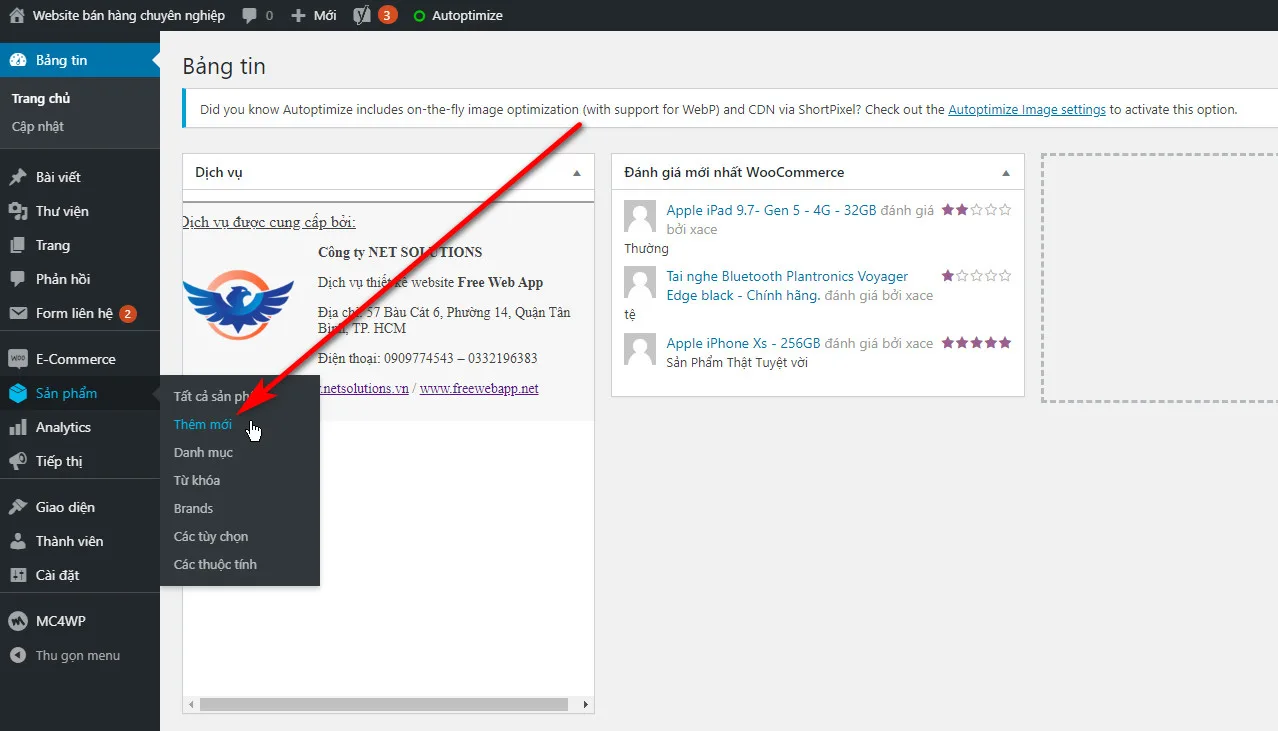Click the empty dashed widget drop area

1160,278
